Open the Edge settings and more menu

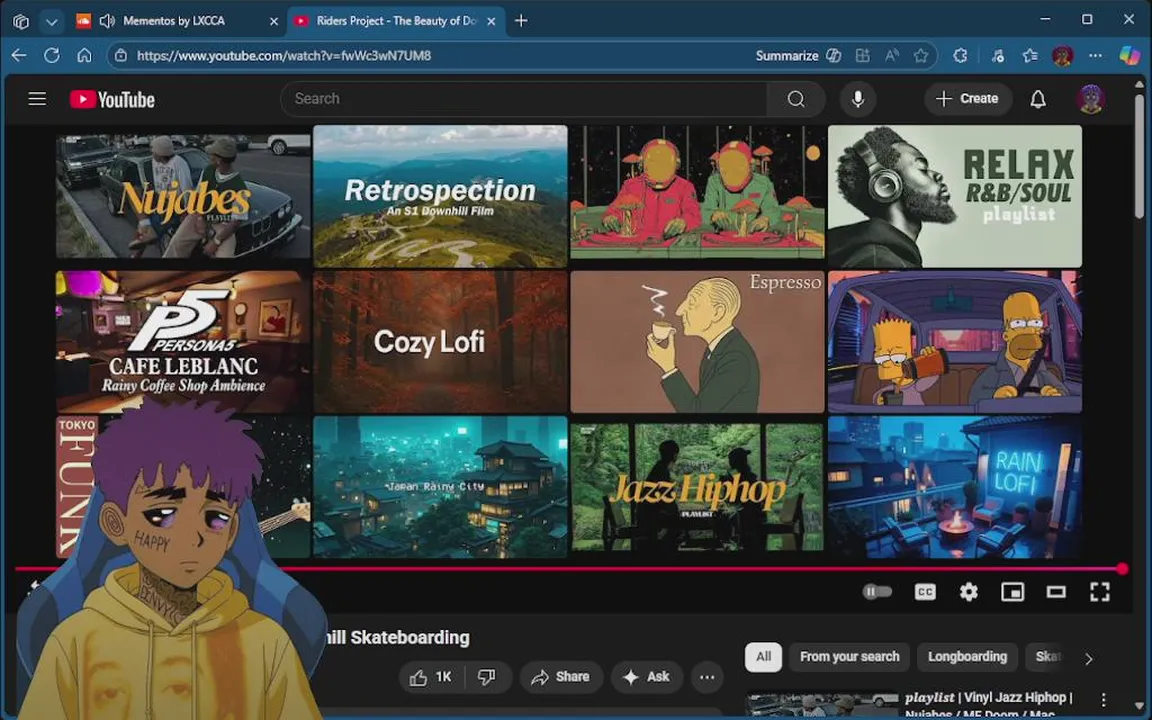point(1095,55)
